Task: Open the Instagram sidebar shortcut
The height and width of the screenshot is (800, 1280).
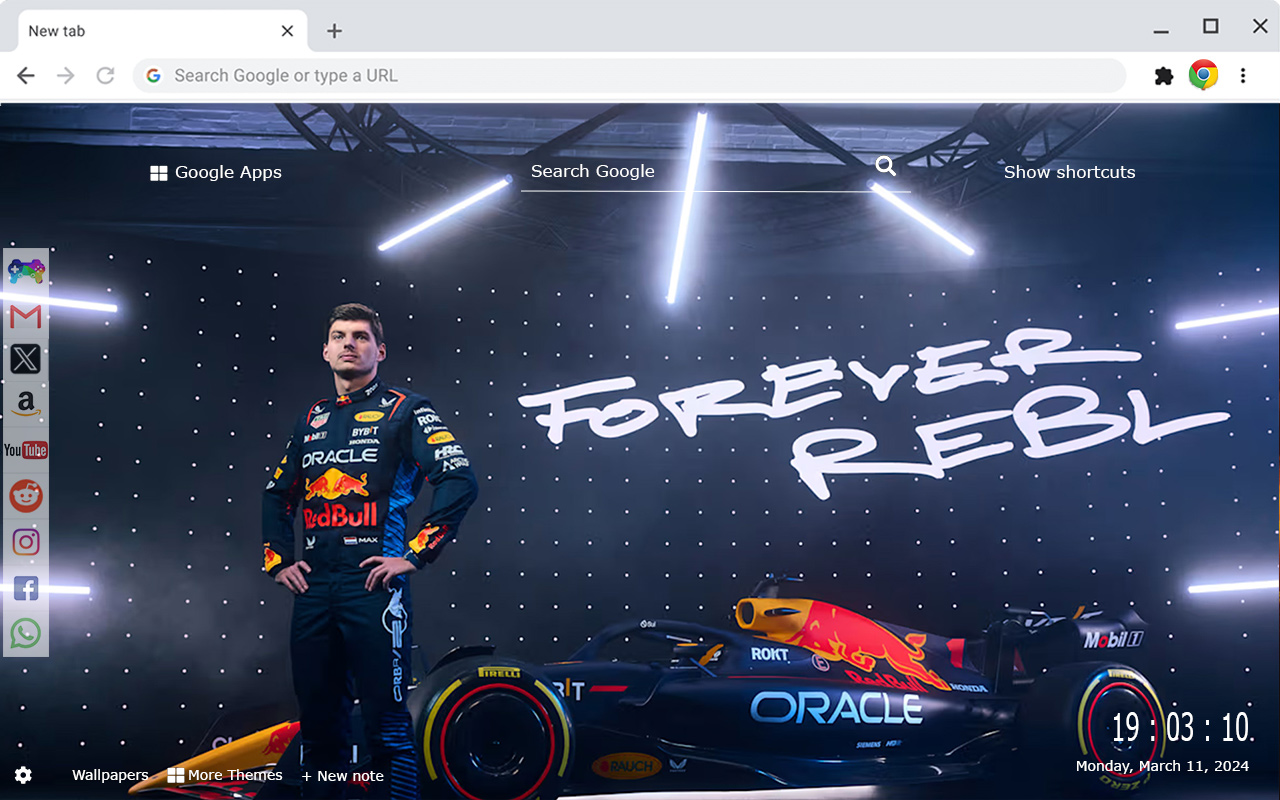Action: tap(26, 542)
